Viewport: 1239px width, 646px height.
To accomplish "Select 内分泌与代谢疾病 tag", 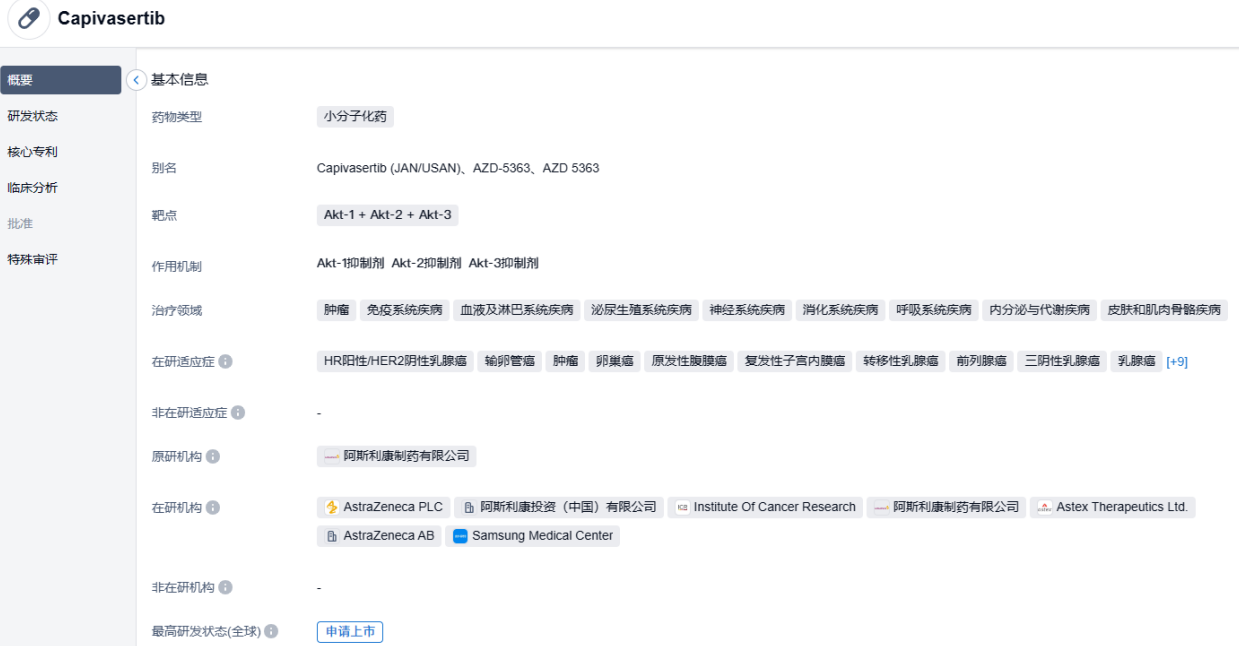I will tap(1040, 310).
